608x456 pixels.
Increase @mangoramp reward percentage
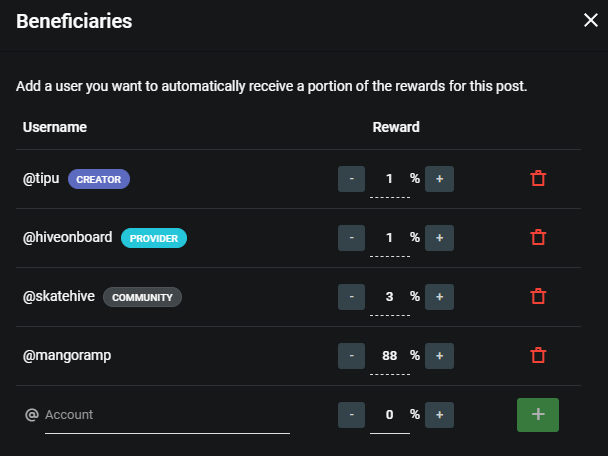click(x=439, y=356)
